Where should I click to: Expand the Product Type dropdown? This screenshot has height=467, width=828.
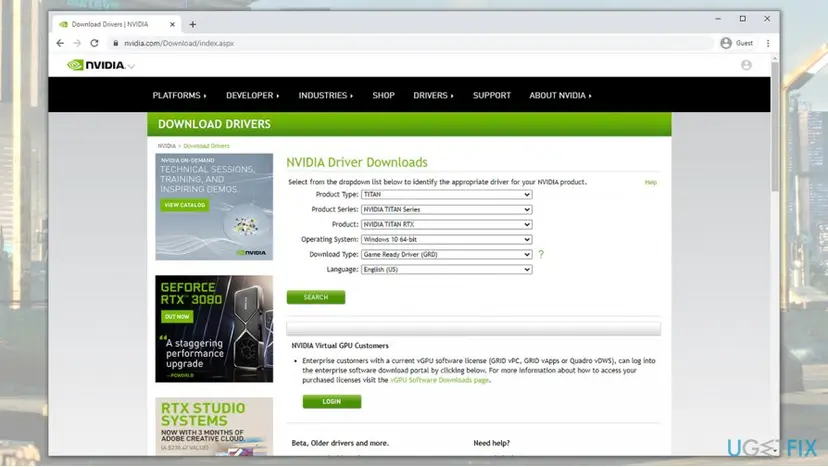tap(446, 194)
